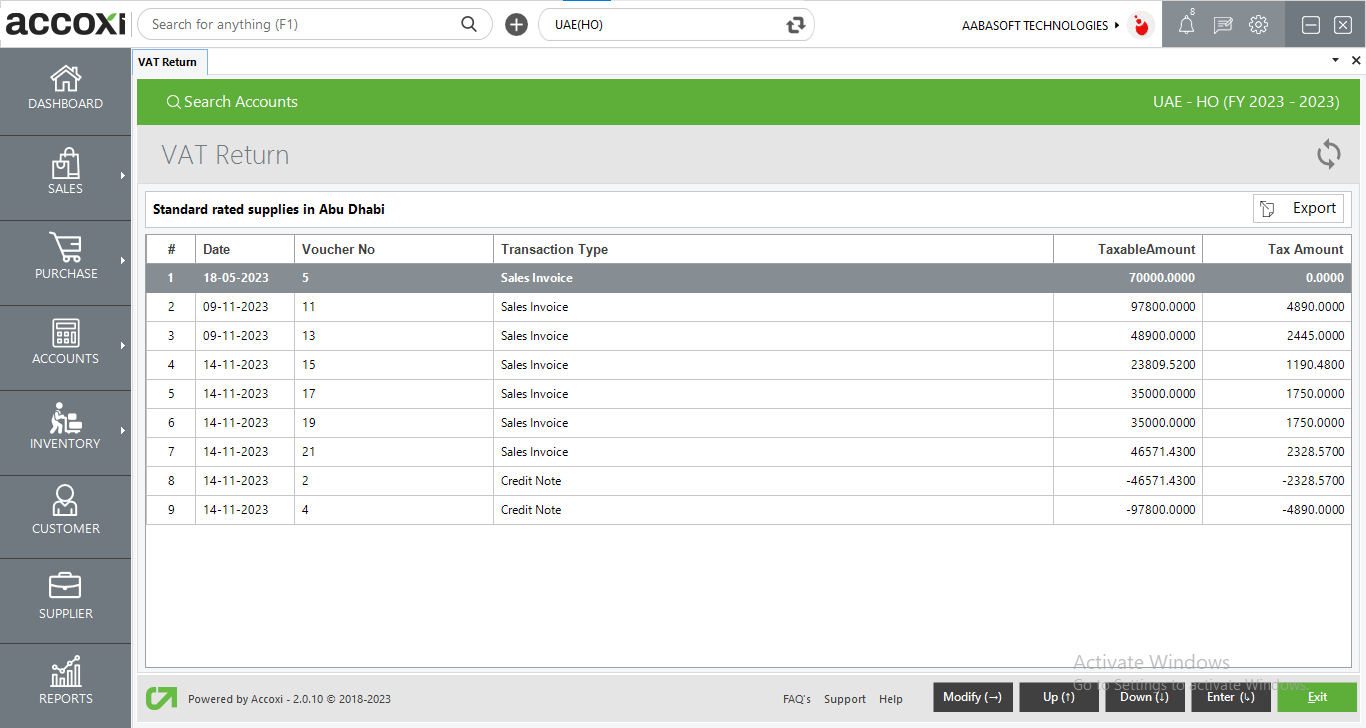Image resolution: width=1366 pixels, height=728 pixels.
Task: Click the magnifier in the search bar
Action: (x=469, y=23)
